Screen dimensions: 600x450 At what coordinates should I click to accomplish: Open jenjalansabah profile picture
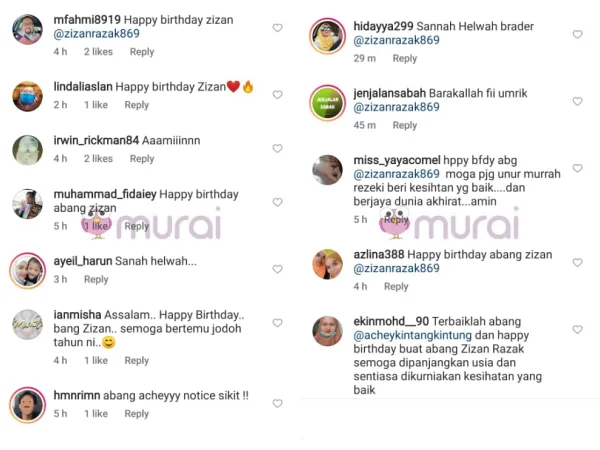pos(328,103)
